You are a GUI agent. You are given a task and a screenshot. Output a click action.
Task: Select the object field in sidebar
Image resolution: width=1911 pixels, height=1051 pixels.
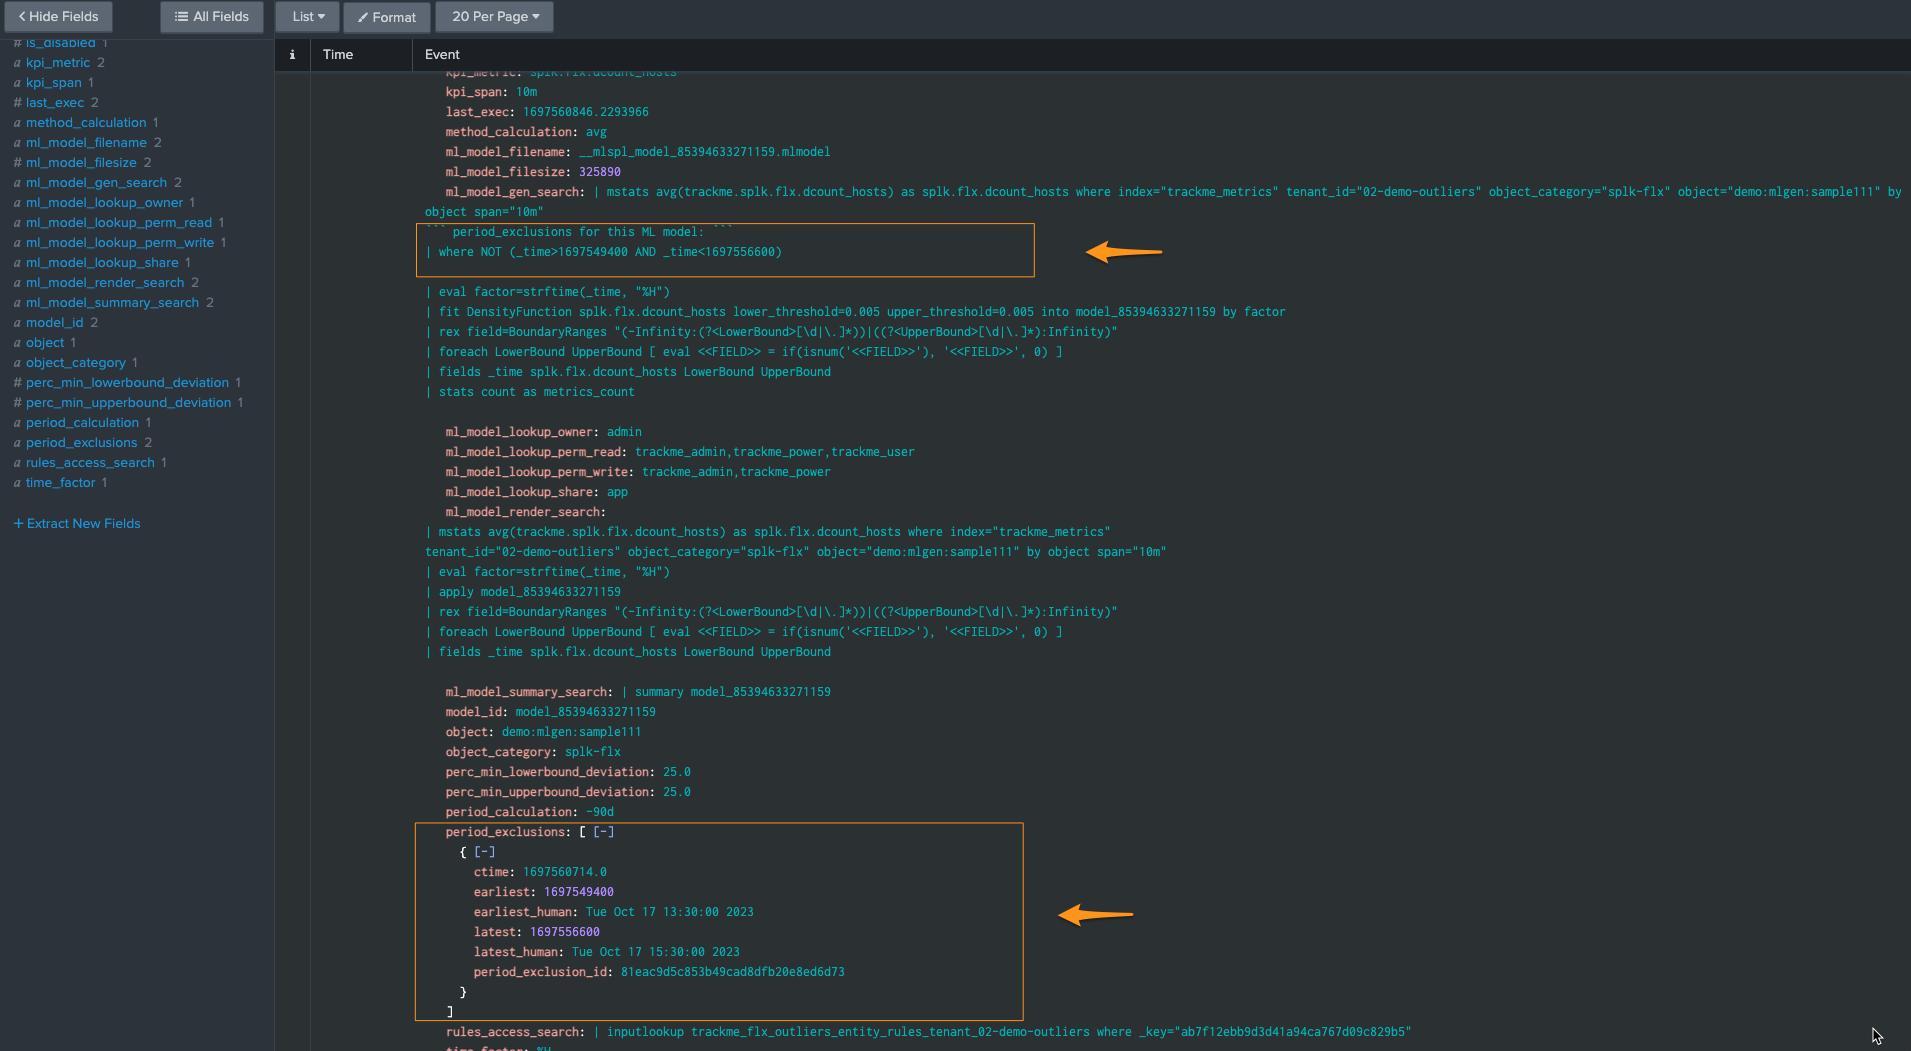pos(45,342)
